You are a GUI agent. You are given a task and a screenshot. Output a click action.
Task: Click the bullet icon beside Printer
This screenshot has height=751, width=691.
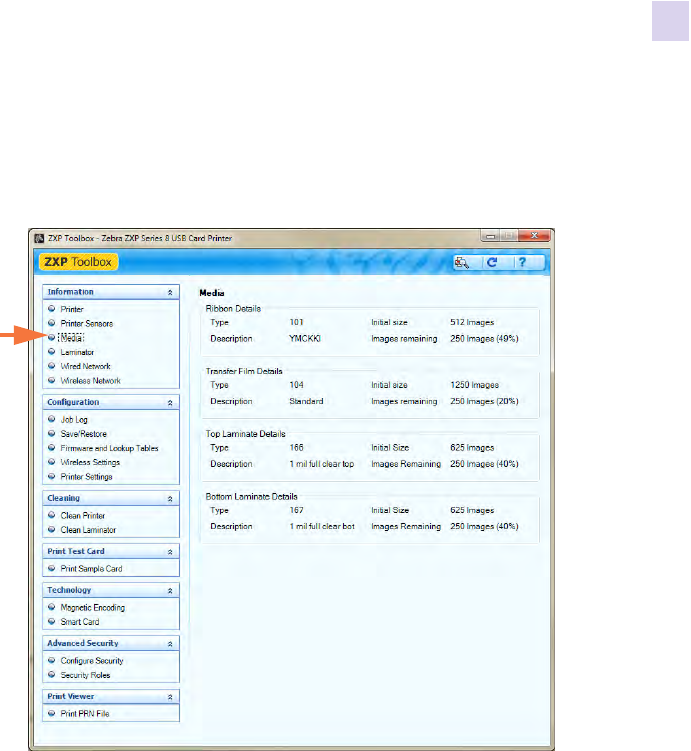click(x=52, y=309)
